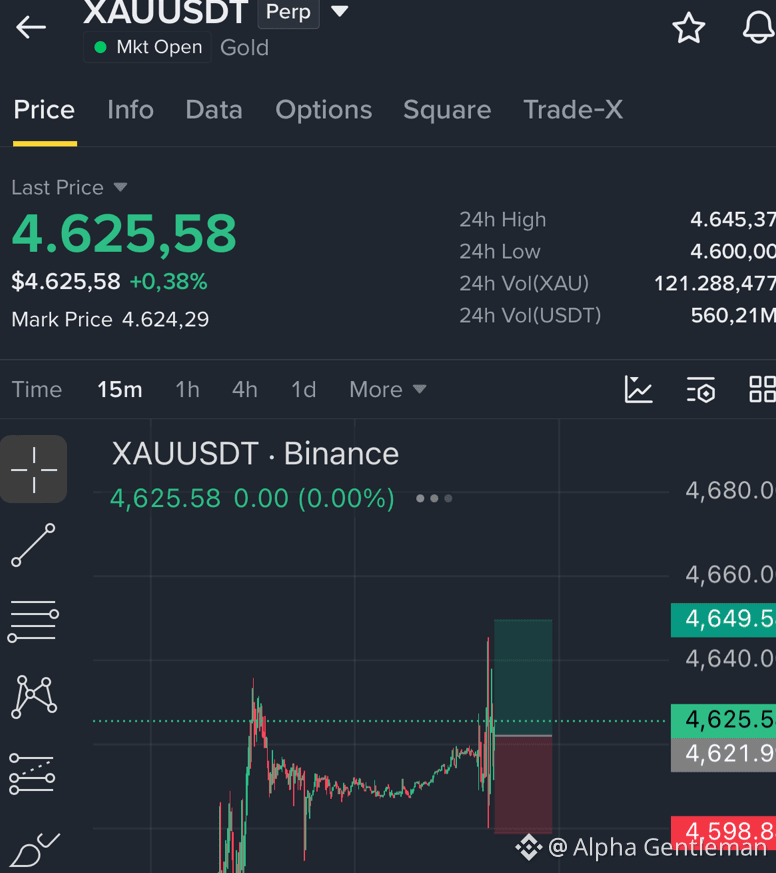The image size is (776, 873).
Task: Tap the 24h Vol(XAU) value 121.288,477
Action: 715,284
